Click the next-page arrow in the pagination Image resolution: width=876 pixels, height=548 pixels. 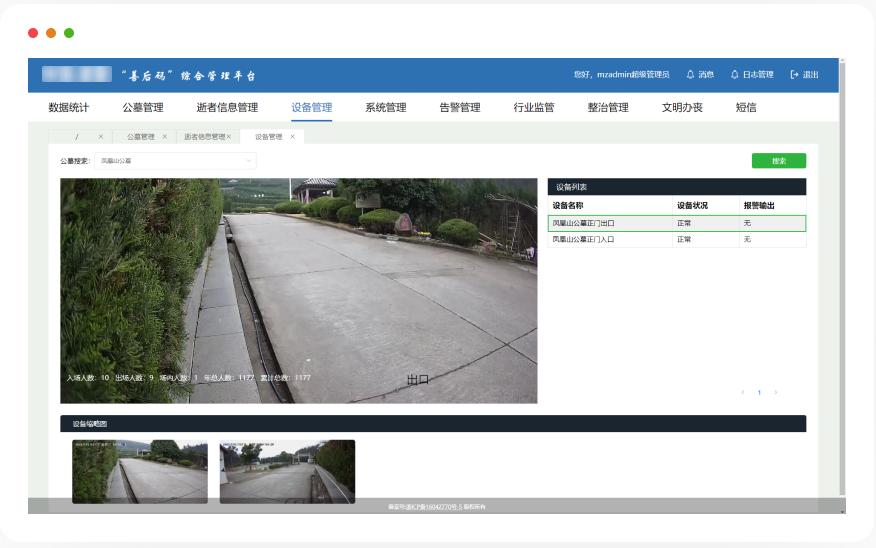coord(775,393)
